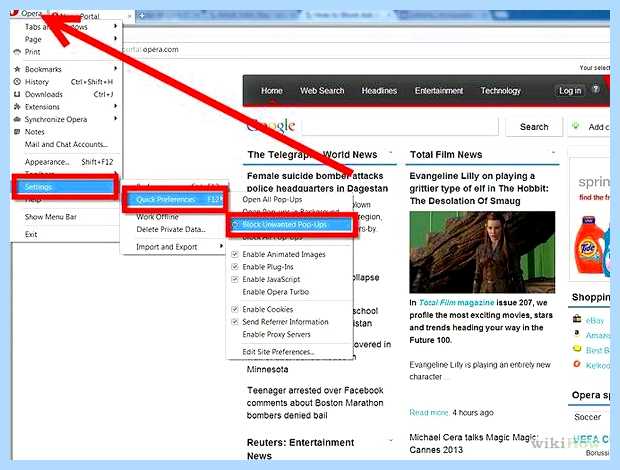The width and height of the screenshot is (620, 470).
Task: Collapse The Telegraph World News widget
Action: (391, 153)
